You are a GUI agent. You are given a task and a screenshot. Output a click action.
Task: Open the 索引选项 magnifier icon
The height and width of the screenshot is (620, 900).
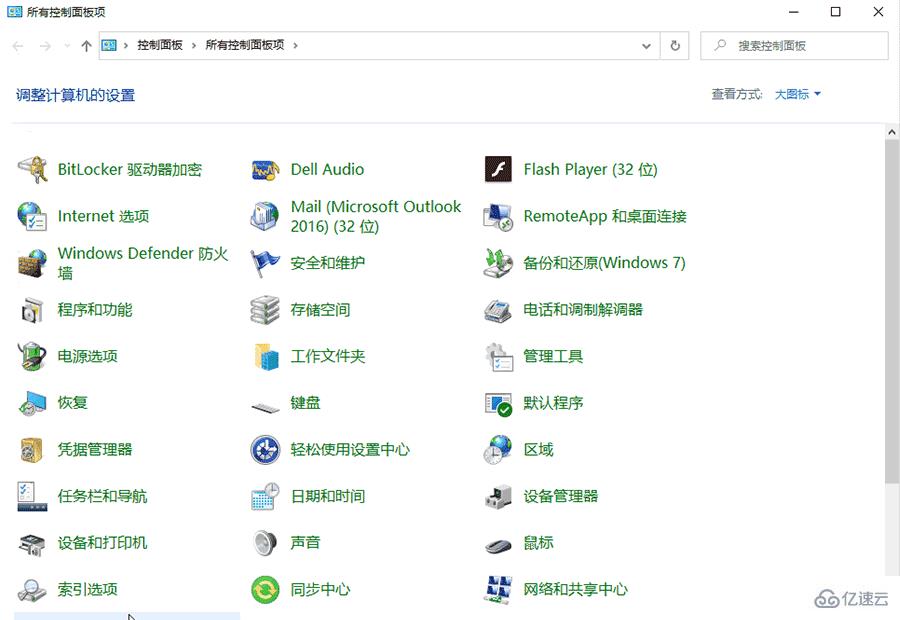(32, 590)
